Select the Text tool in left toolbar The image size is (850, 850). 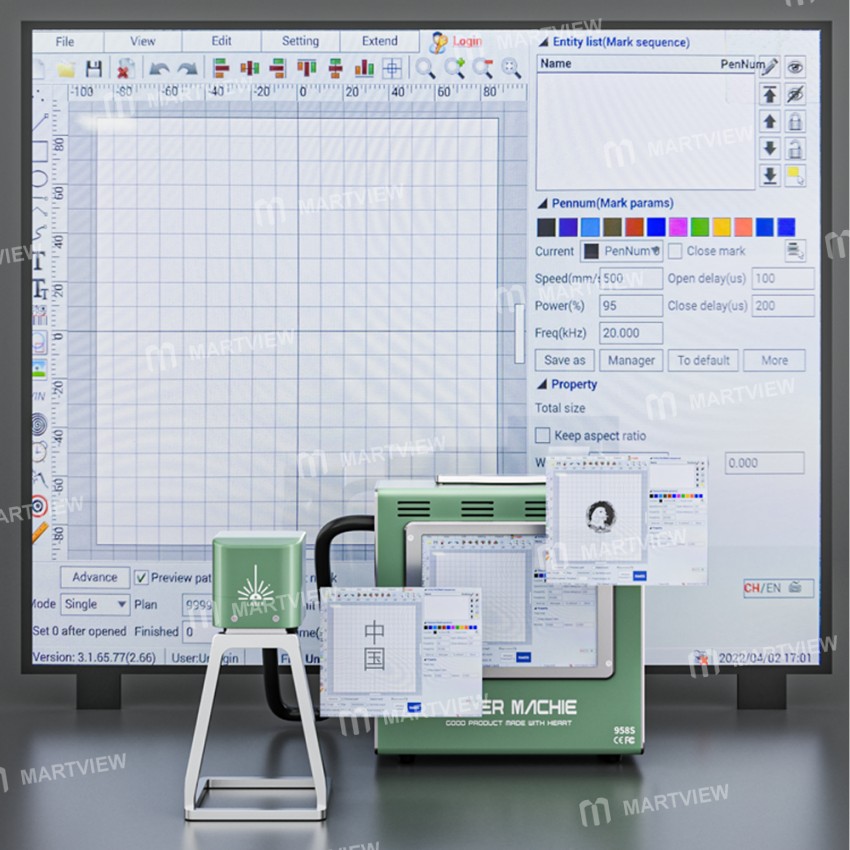click(38, 261)
